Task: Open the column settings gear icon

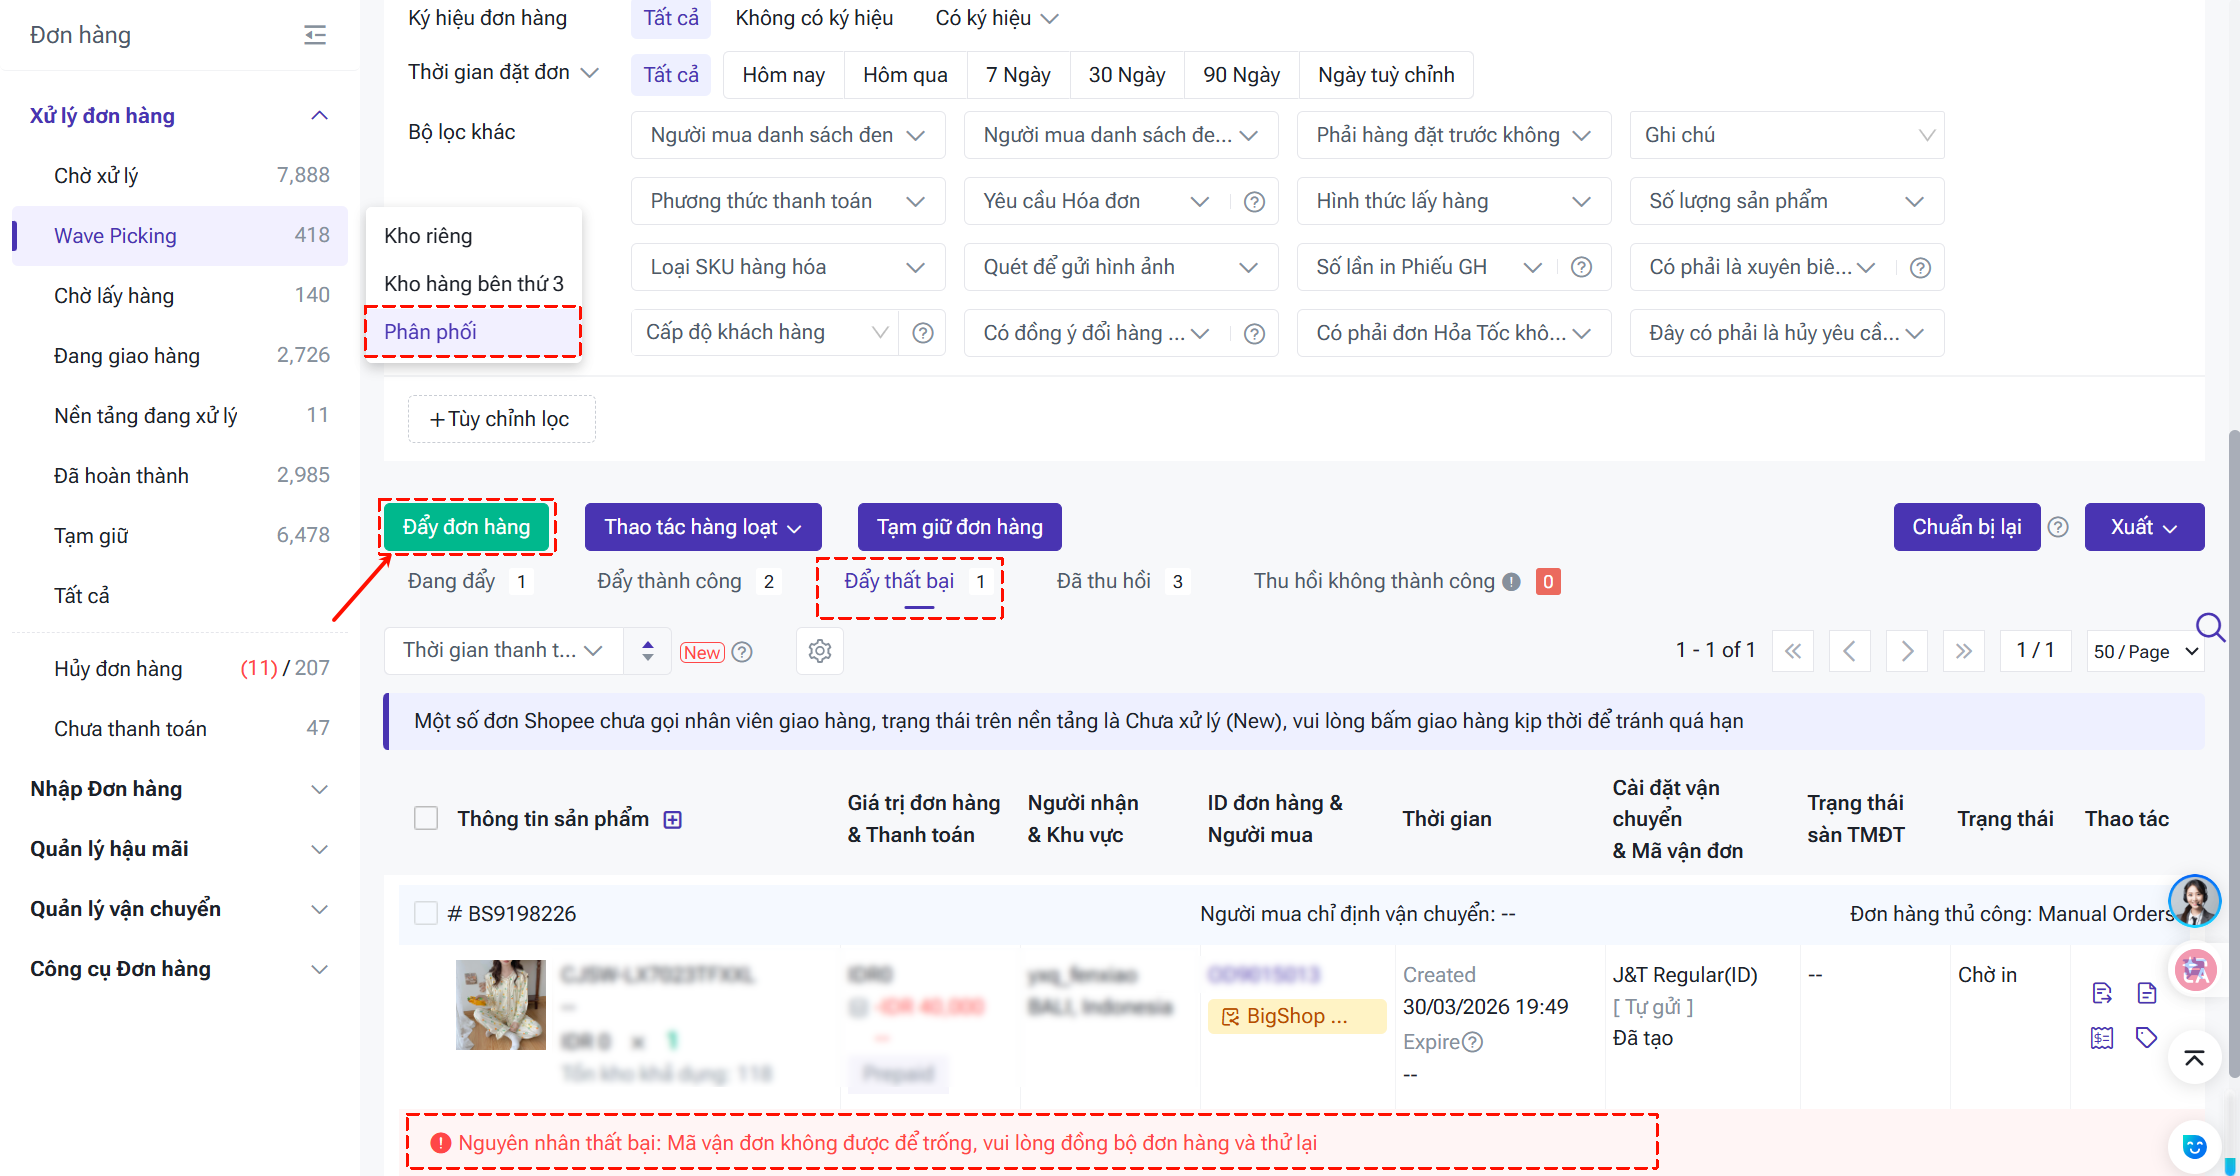Action: (820, 651)
